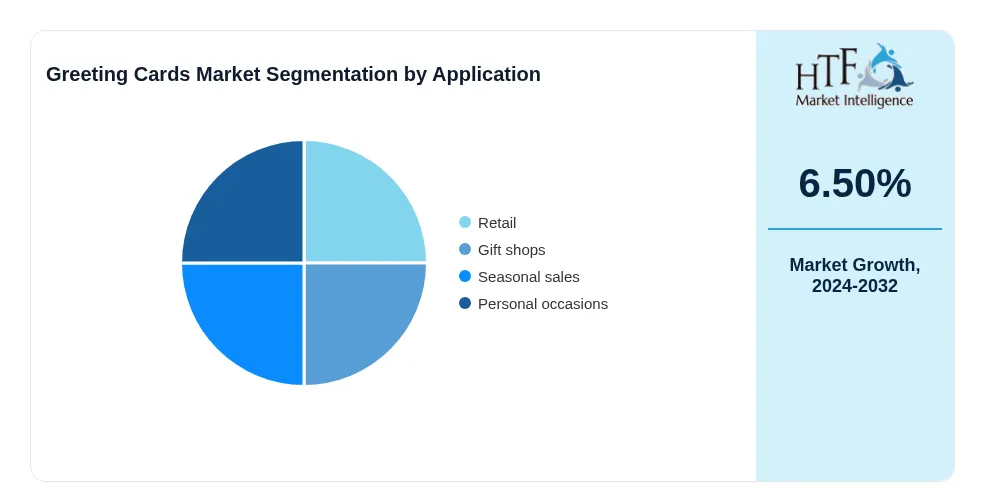Click the Market Intelligence logo text
Viewport: 983px width, 500px height.
854,100
